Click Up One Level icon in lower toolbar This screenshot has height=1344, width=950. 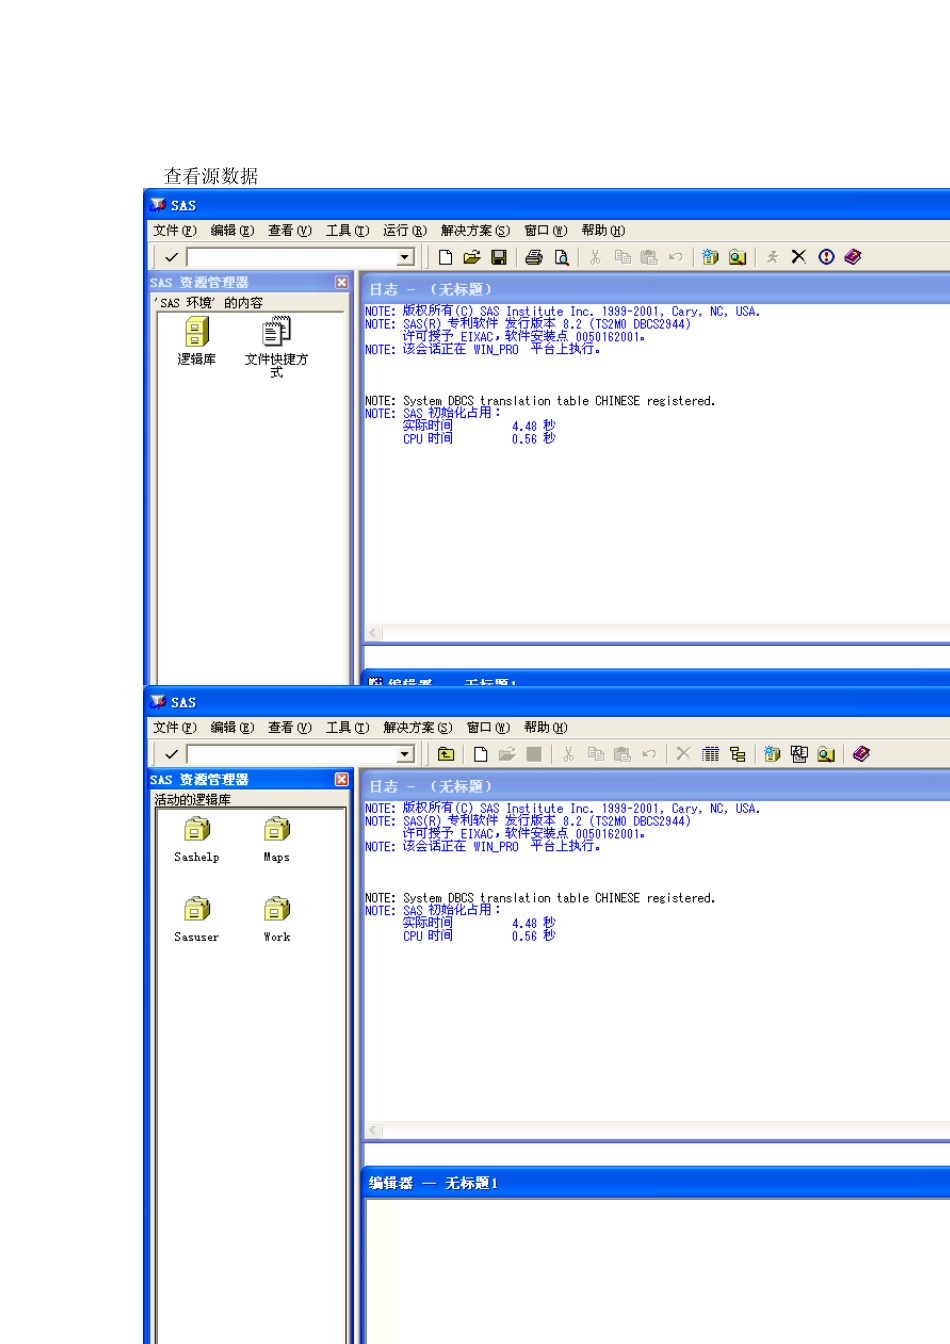click(446, 754)
